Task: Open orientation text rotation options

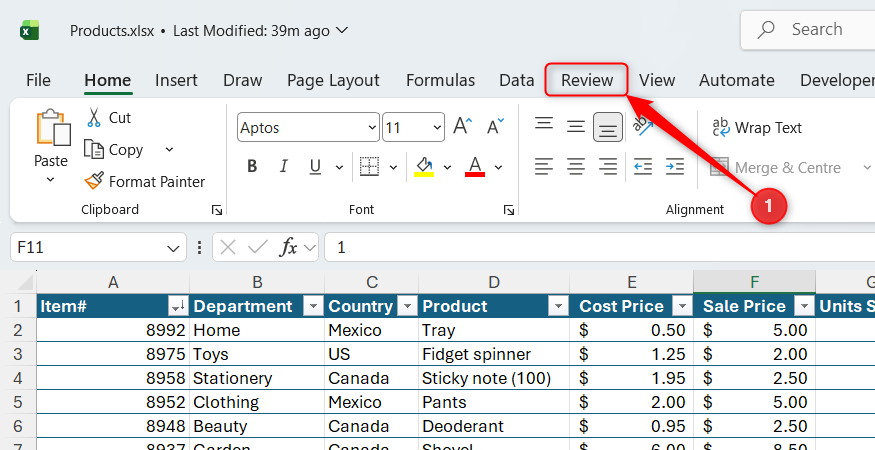Action: coord(642,126)
